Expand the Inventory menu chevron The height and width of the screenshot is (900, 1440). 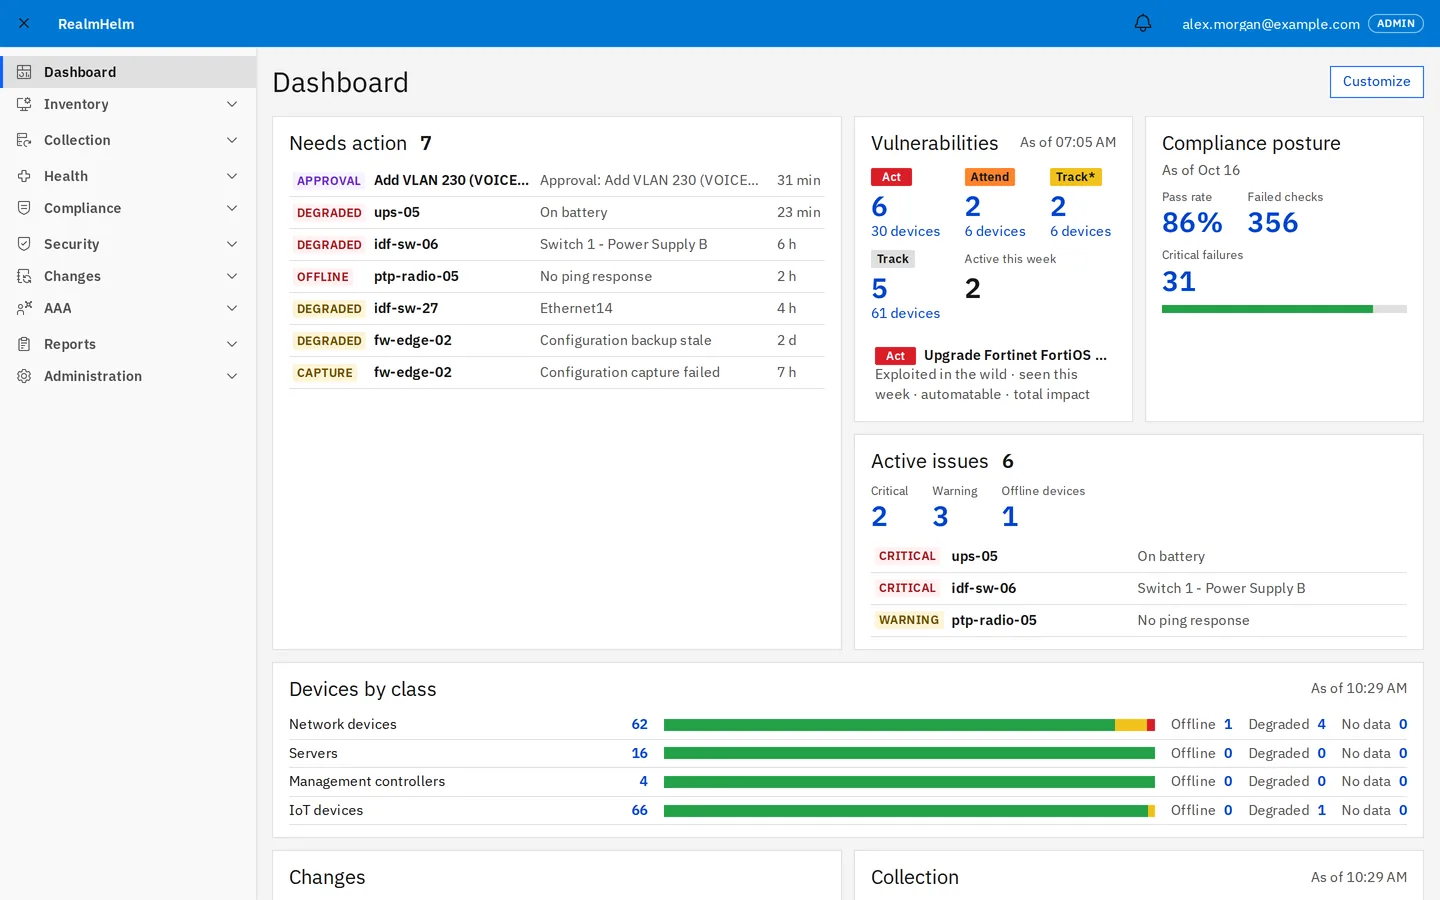point(232,104)
